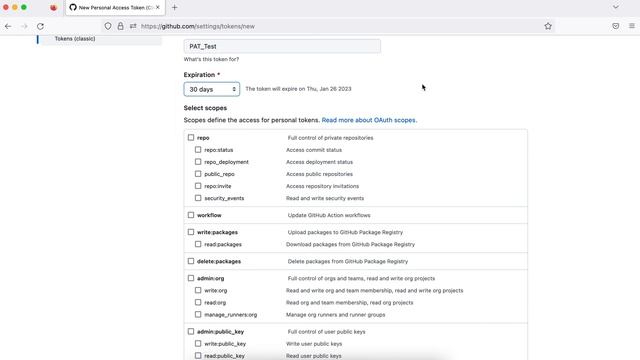Reload the page with the refresh icon
This screenshot has height=360, width=640.
pos(40,26)
